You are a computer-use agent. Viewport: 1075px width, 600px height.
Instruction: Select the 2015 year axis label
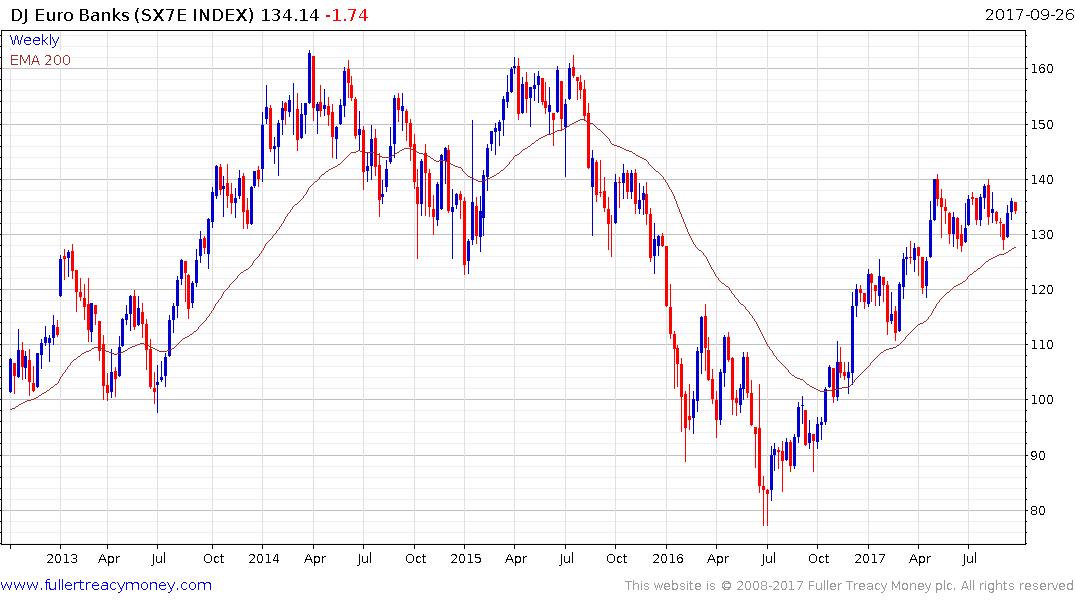466,558
